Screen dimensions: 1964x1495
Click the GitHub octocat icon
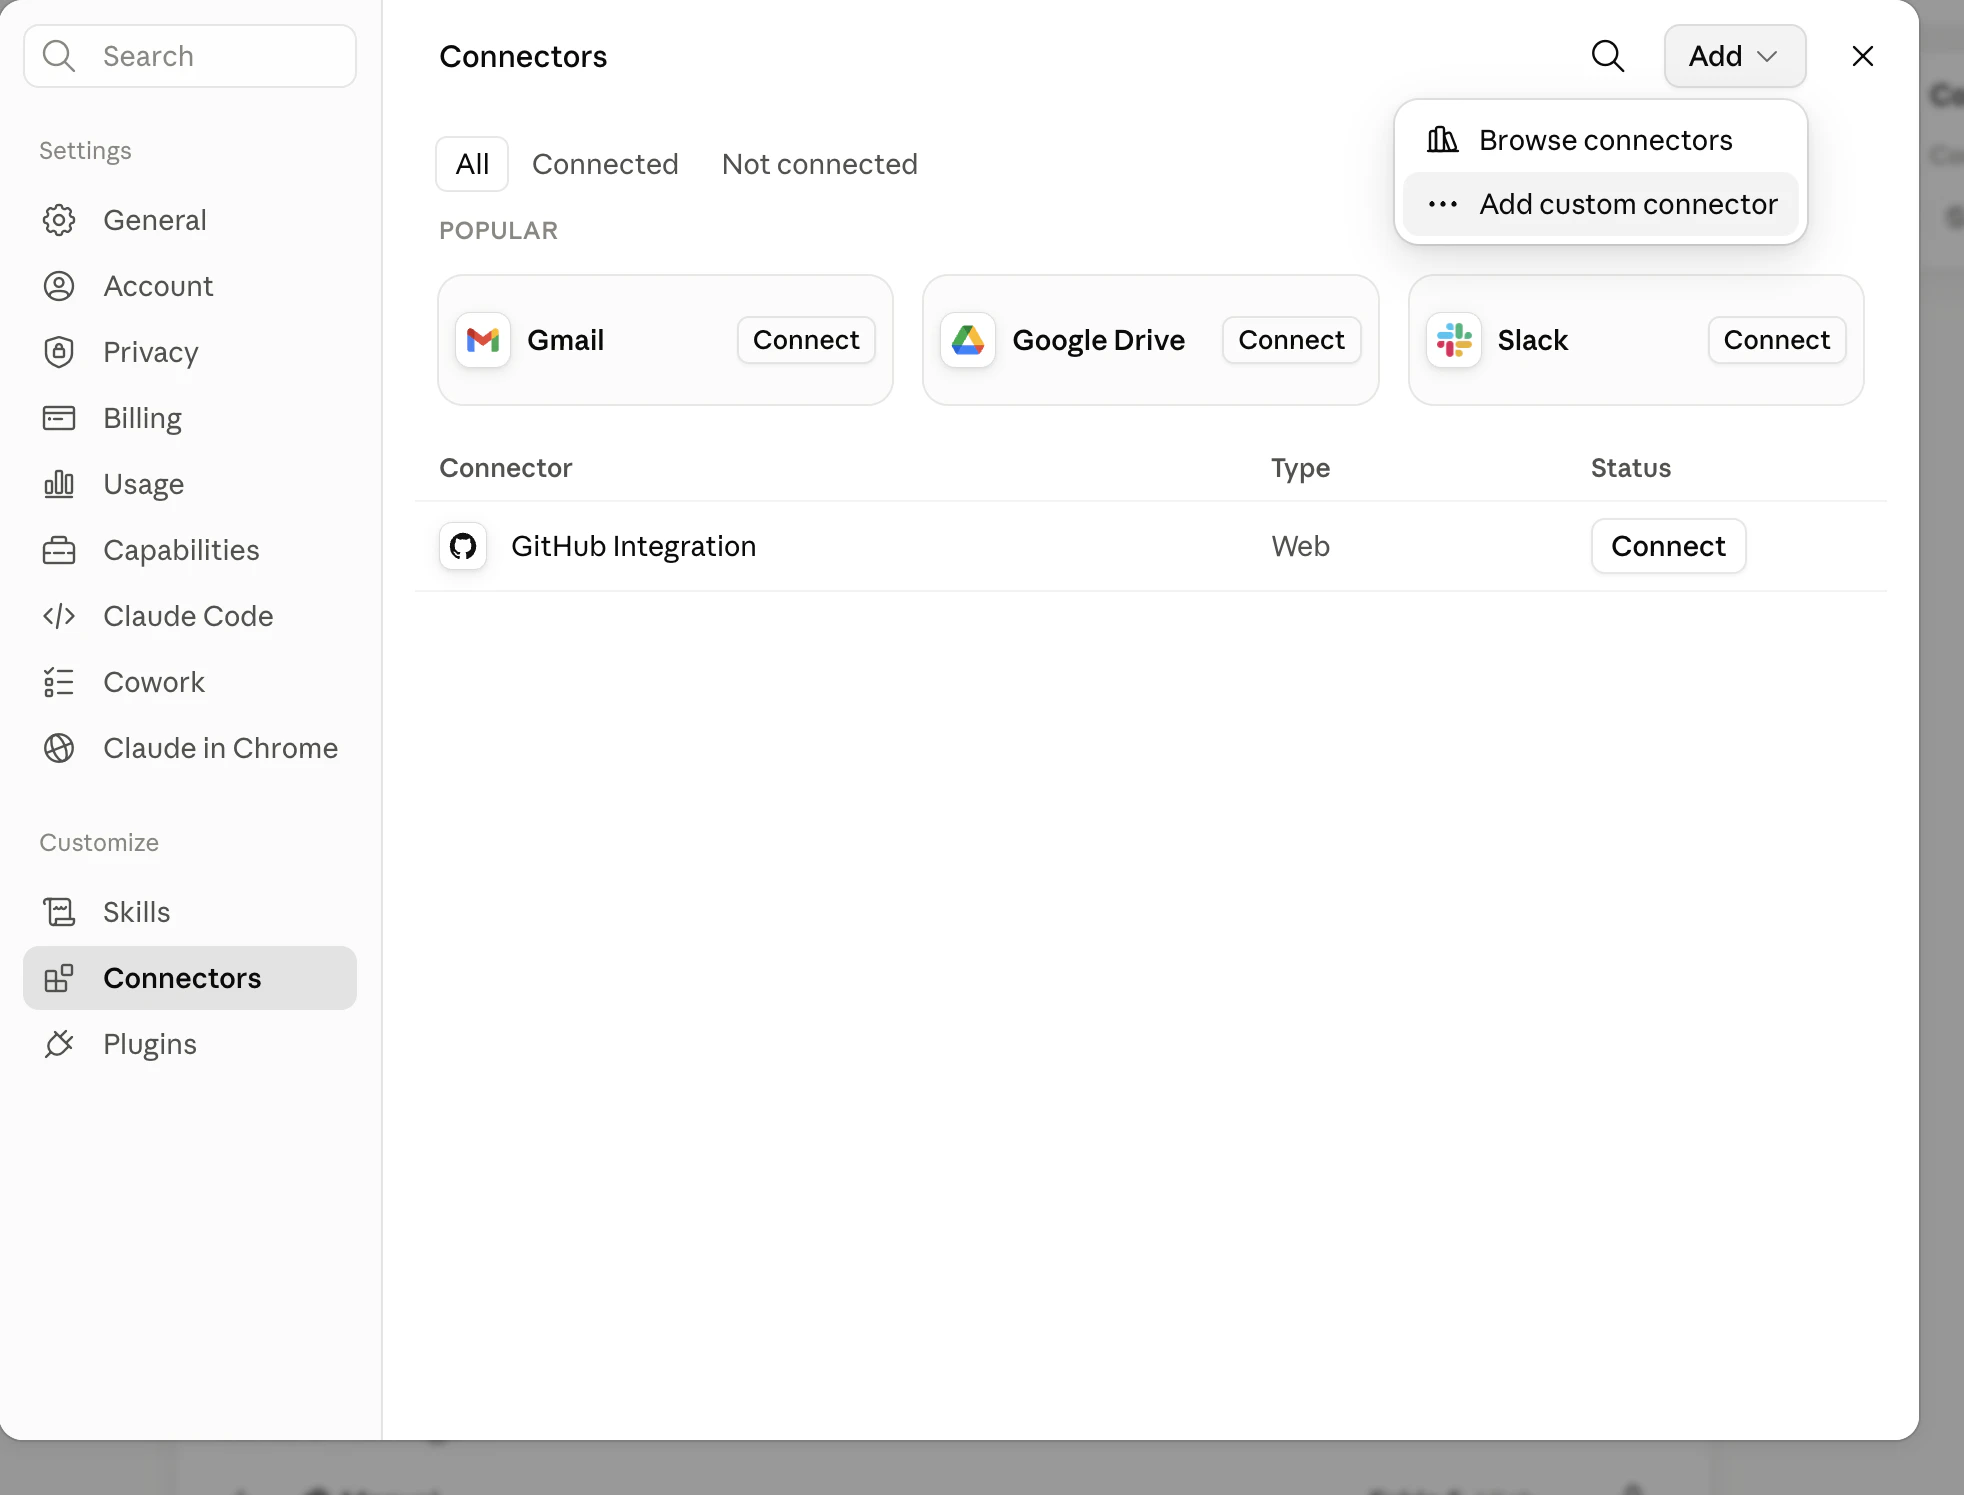coord(463,546)
